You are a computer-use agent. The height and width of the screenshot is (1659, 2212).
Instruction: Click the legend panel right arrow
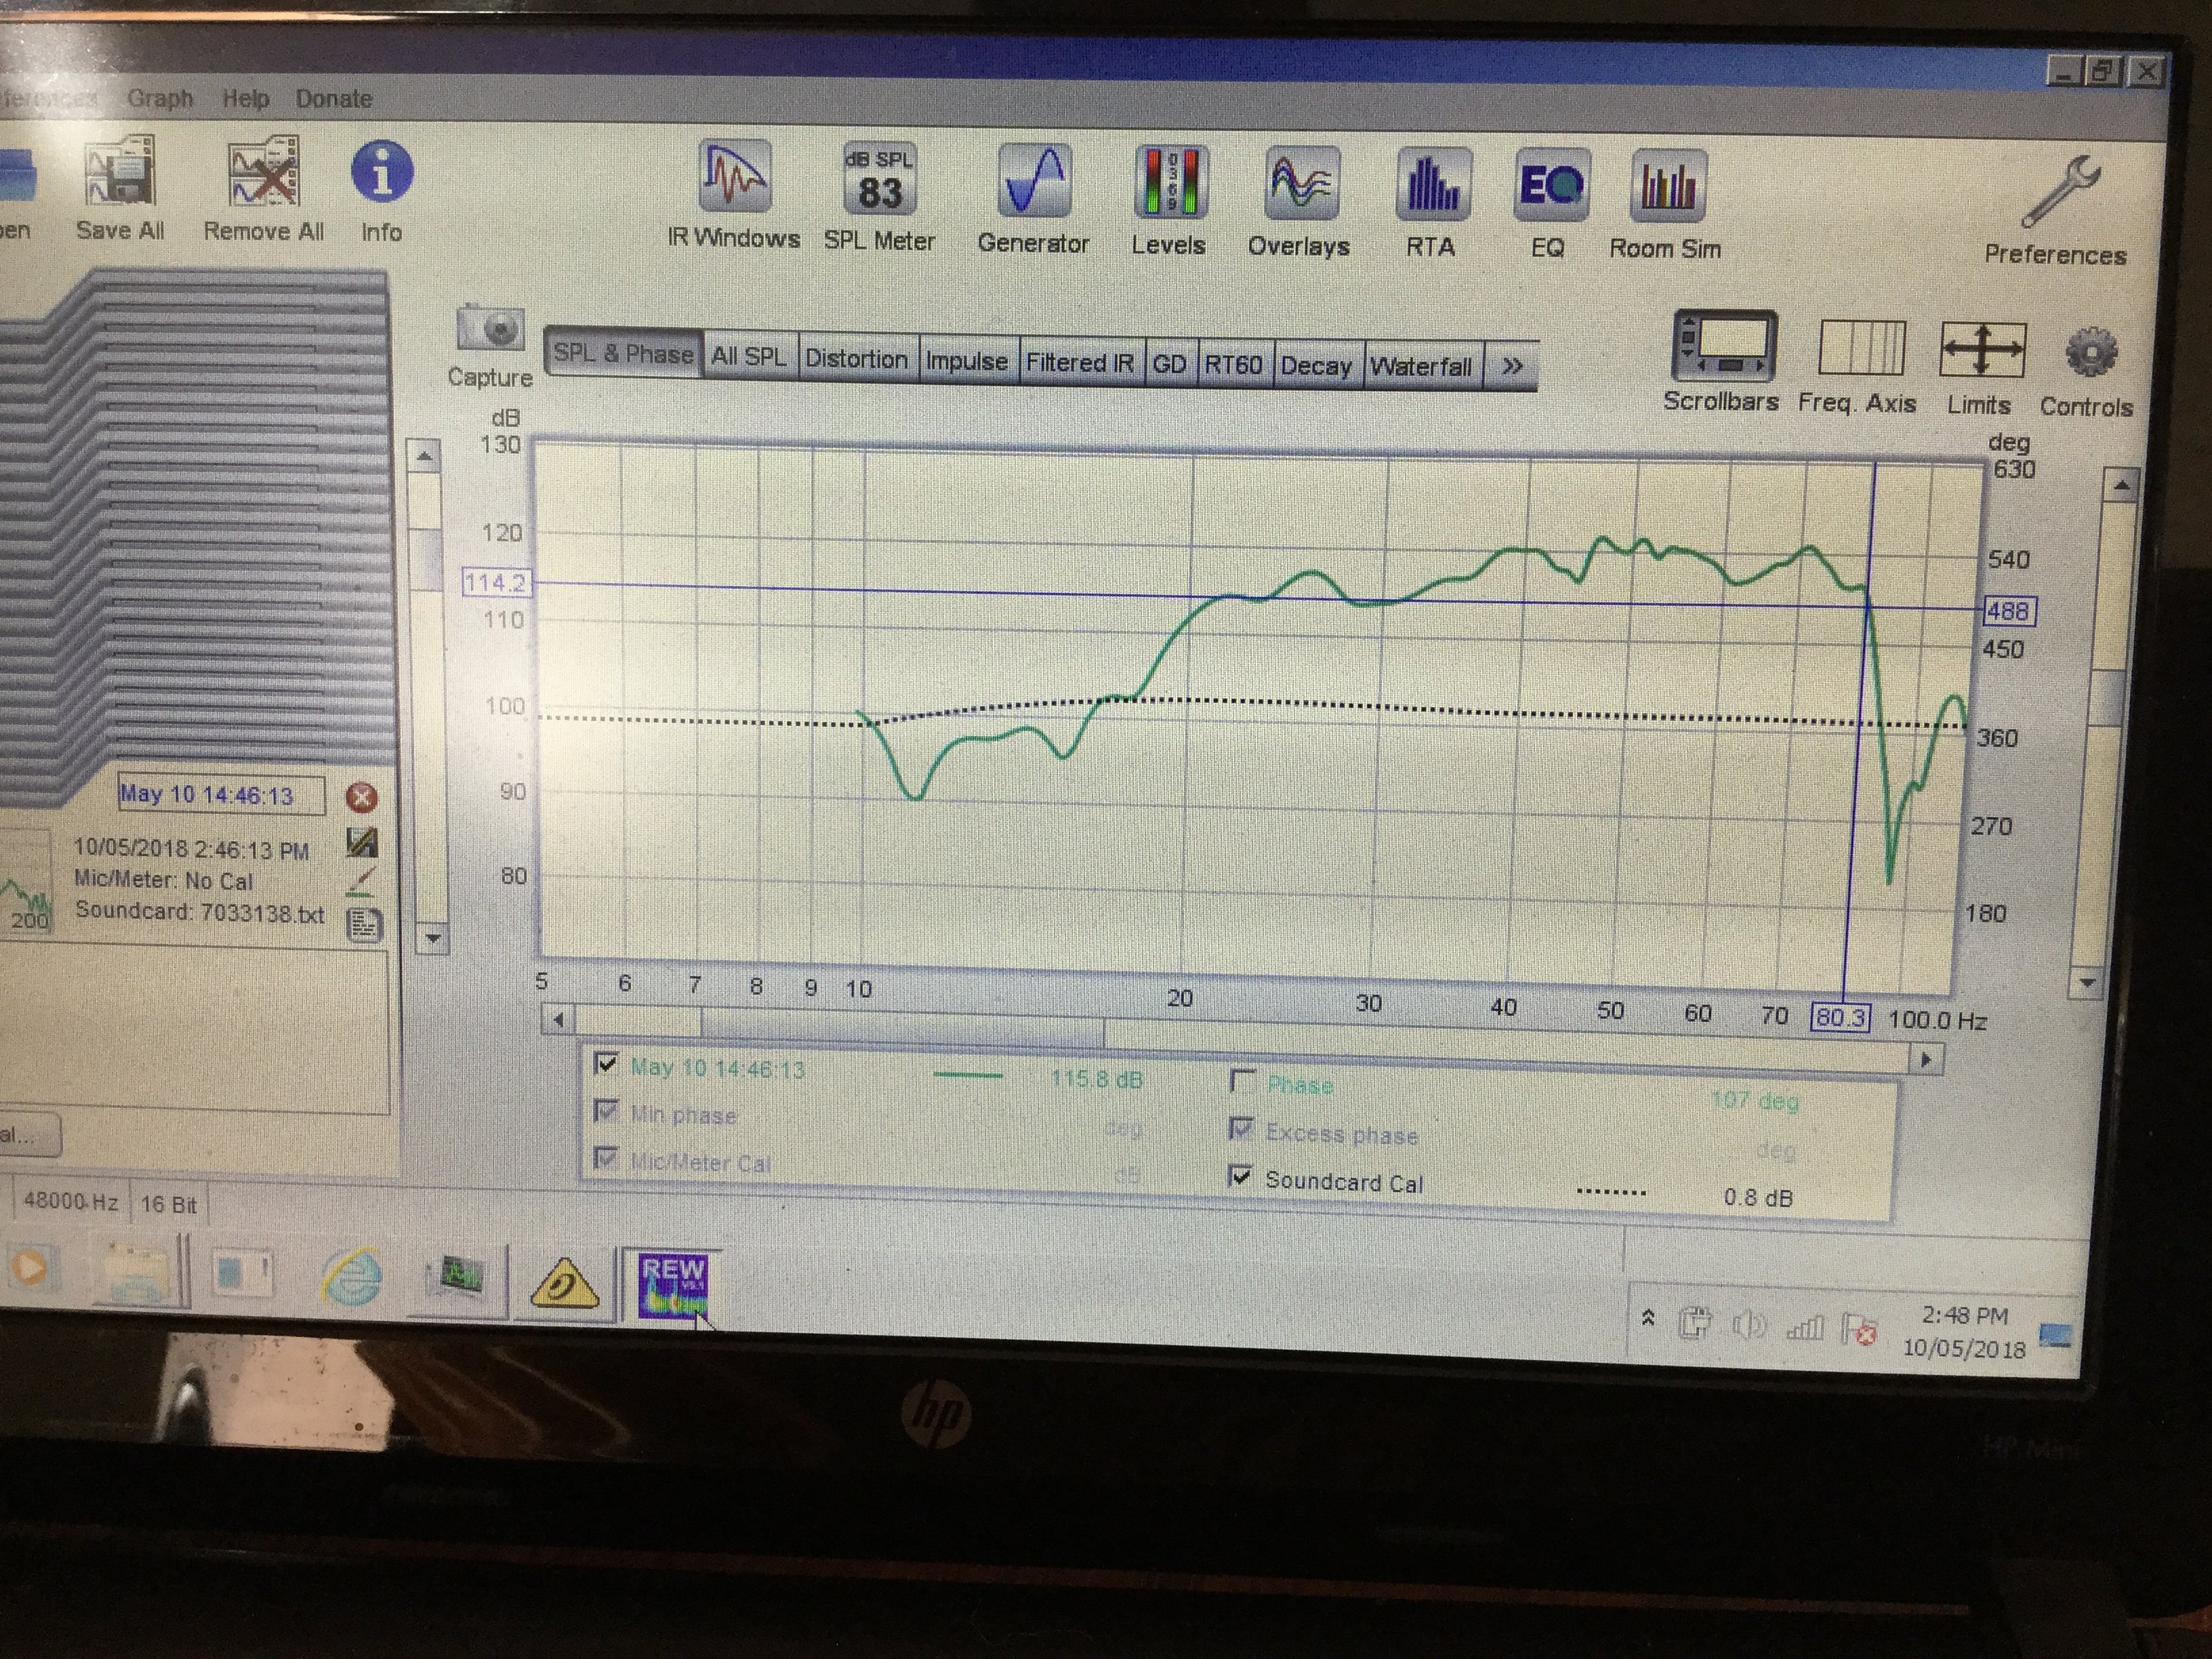click(x=1927, y=1059)
